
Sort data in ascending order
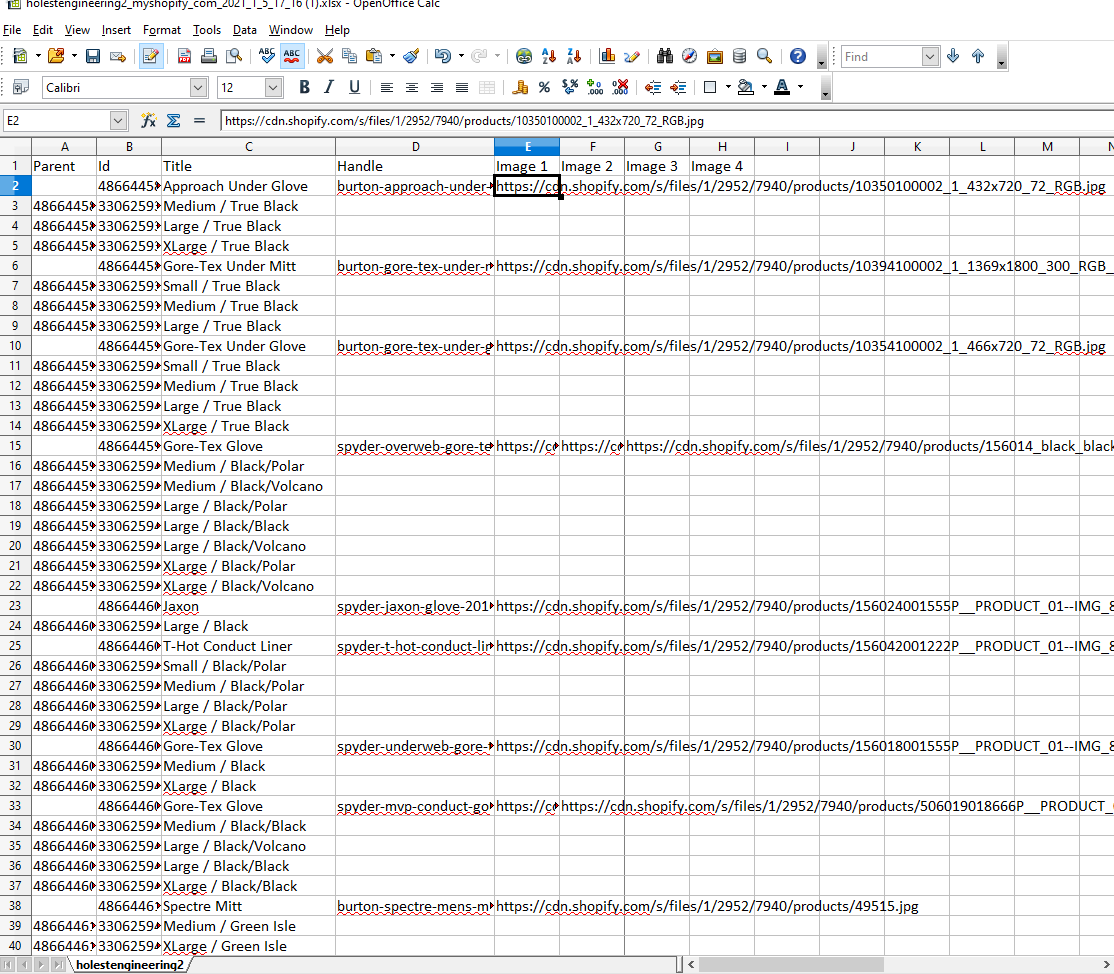point(549,57)
